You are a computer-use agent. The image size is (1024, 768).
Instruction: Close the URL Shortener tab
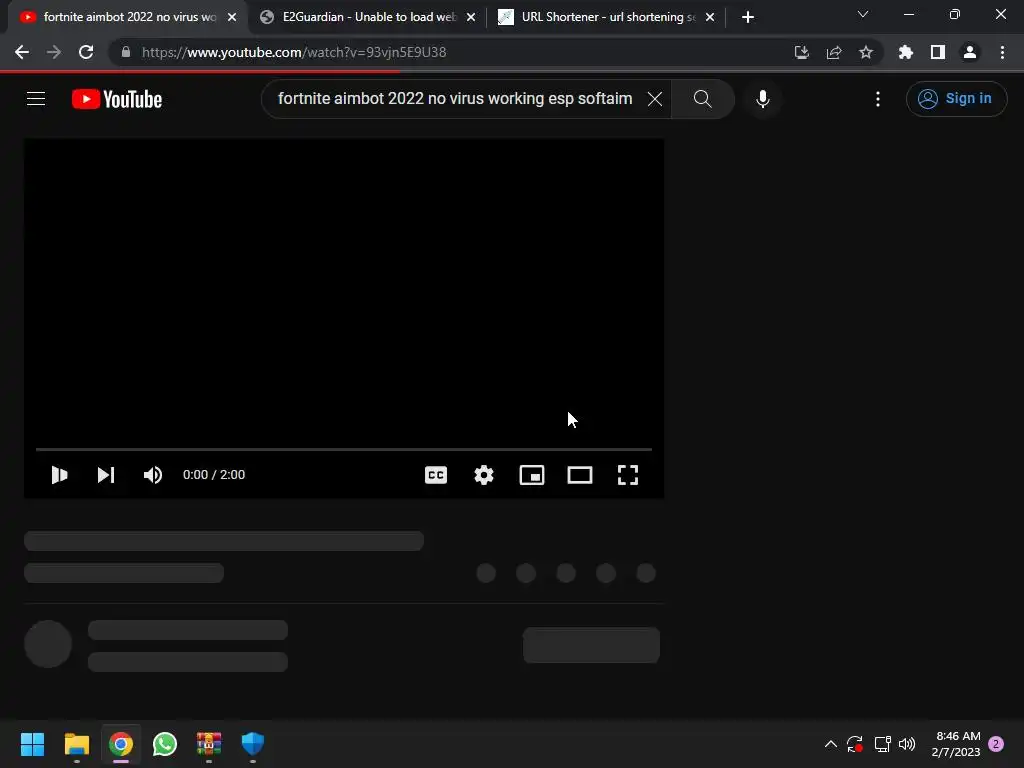(710, 17)
